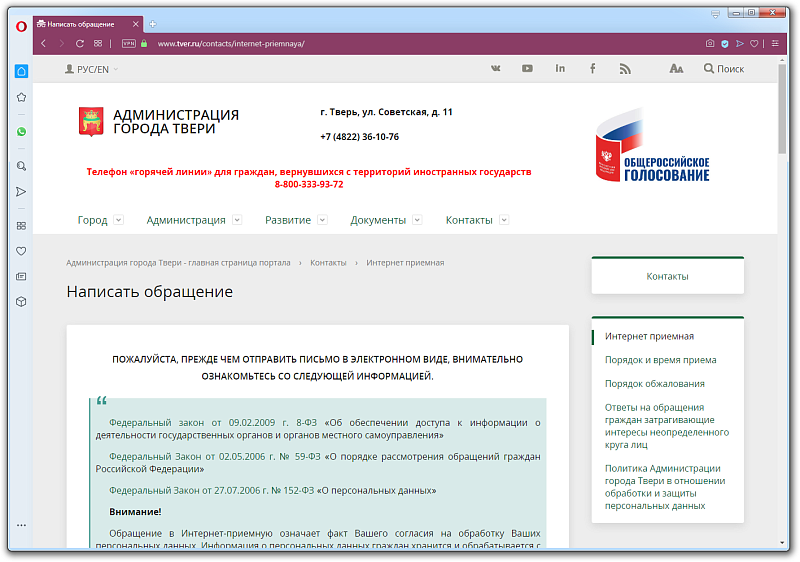This screenshot has height=562, width=800.
Task: Click the 'Администрация города Твери' title
Action: click(x=176, y=121)
